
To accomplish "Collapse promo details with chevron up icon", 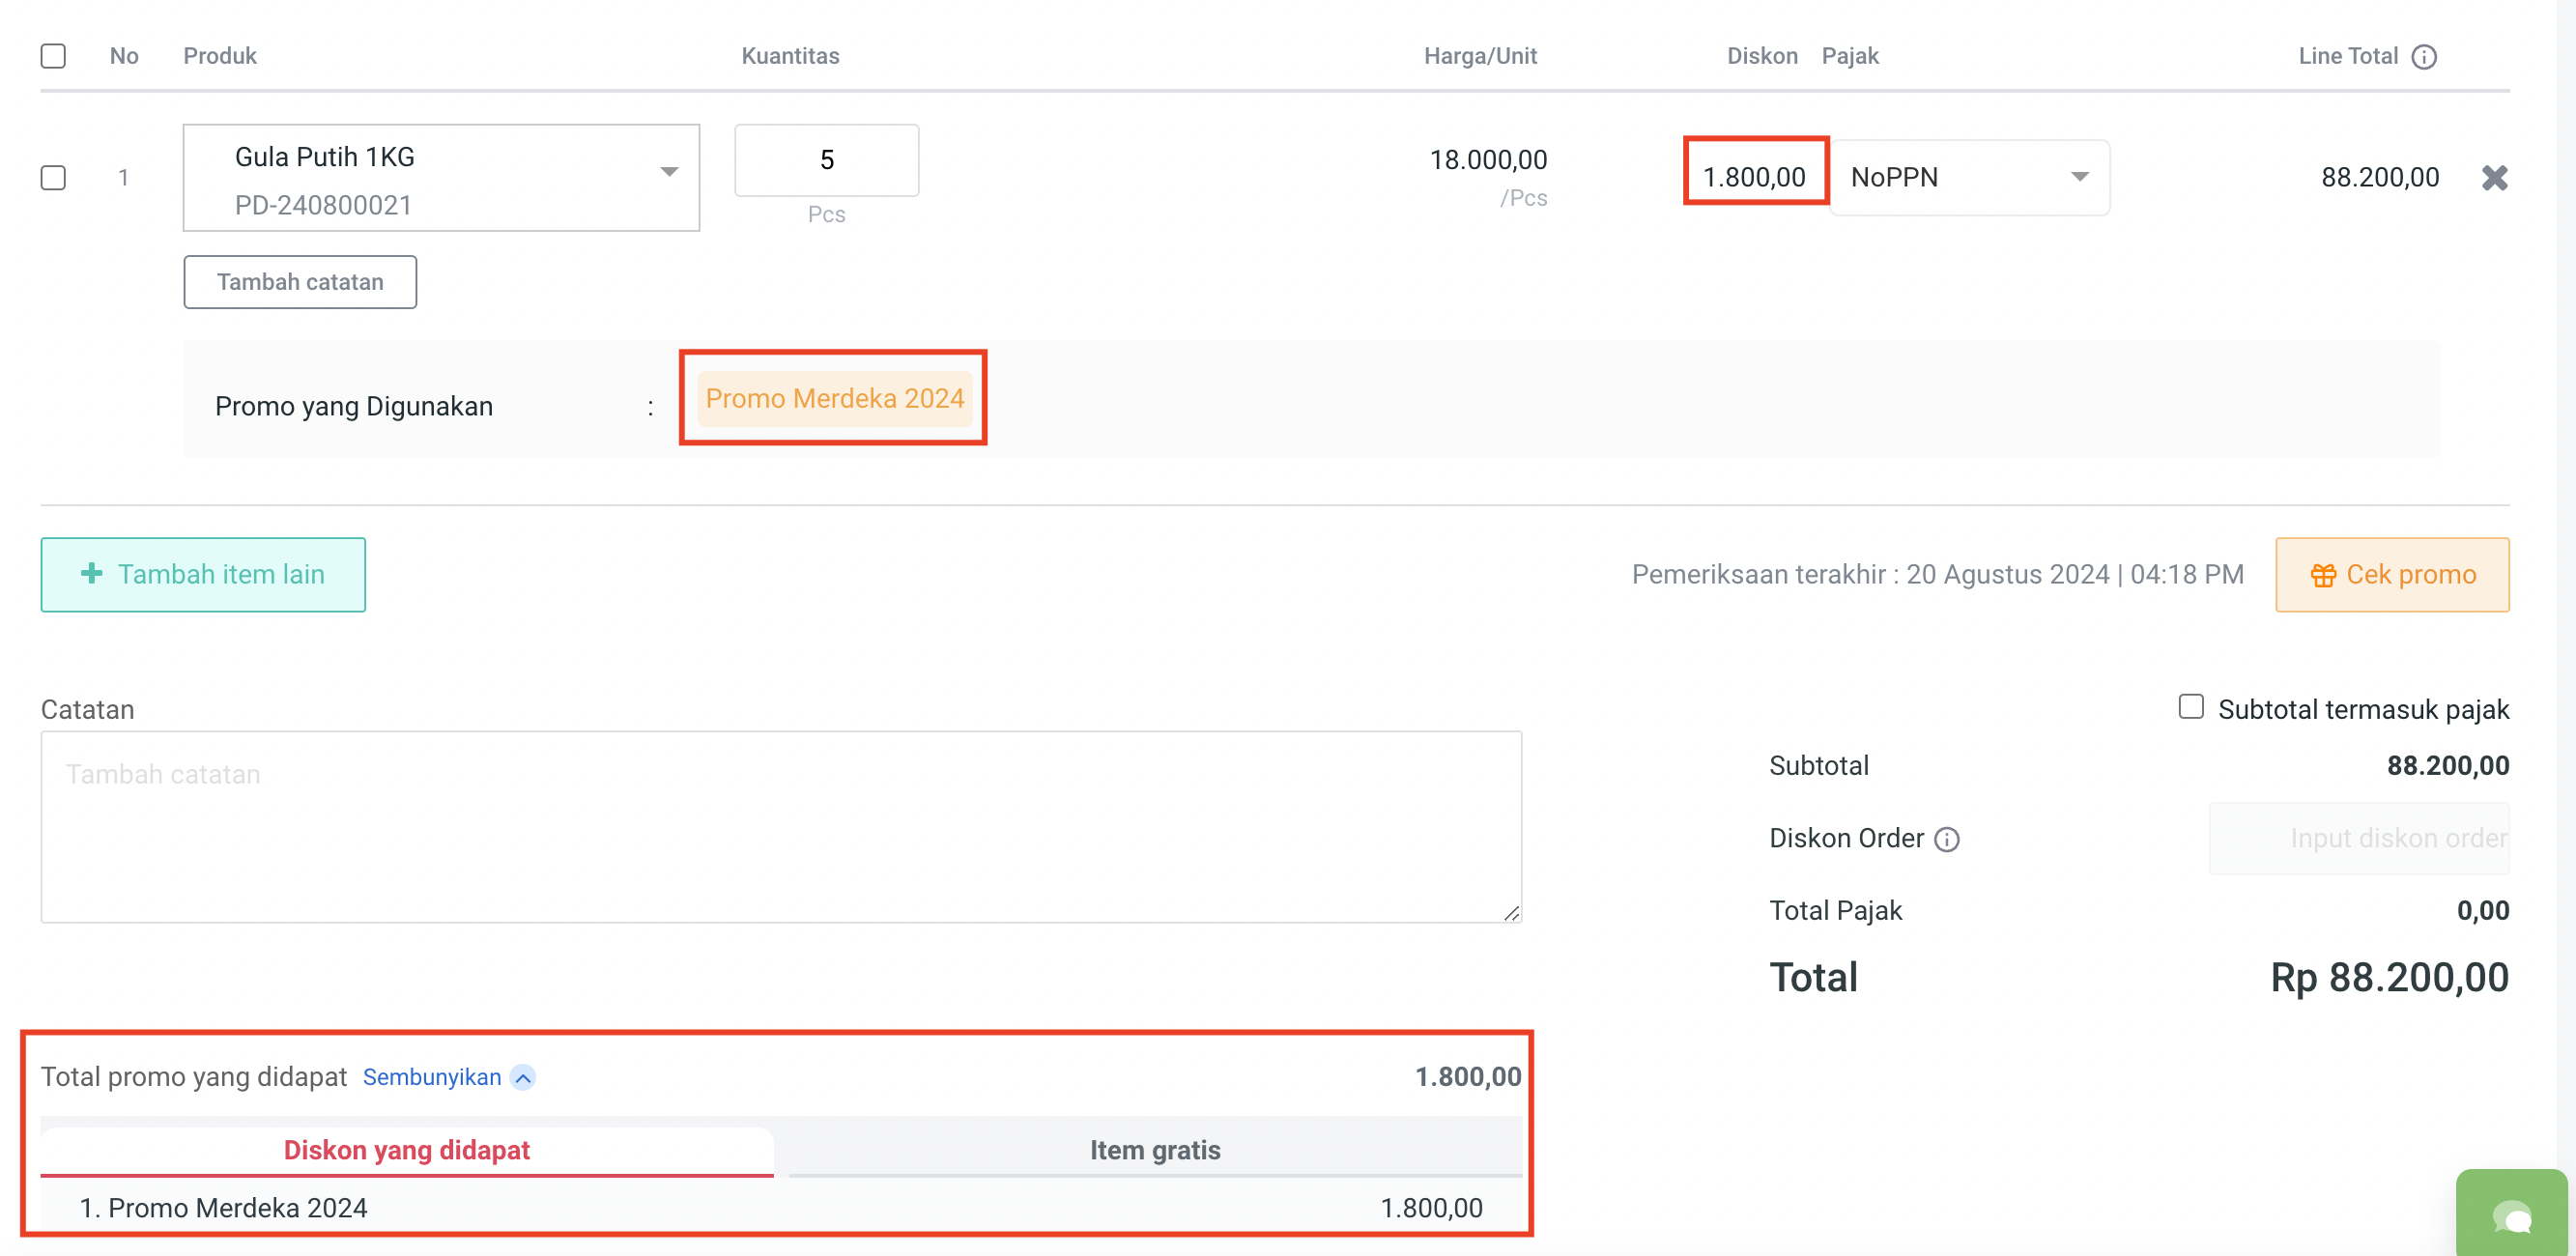I will click(x=523, y=1078).
